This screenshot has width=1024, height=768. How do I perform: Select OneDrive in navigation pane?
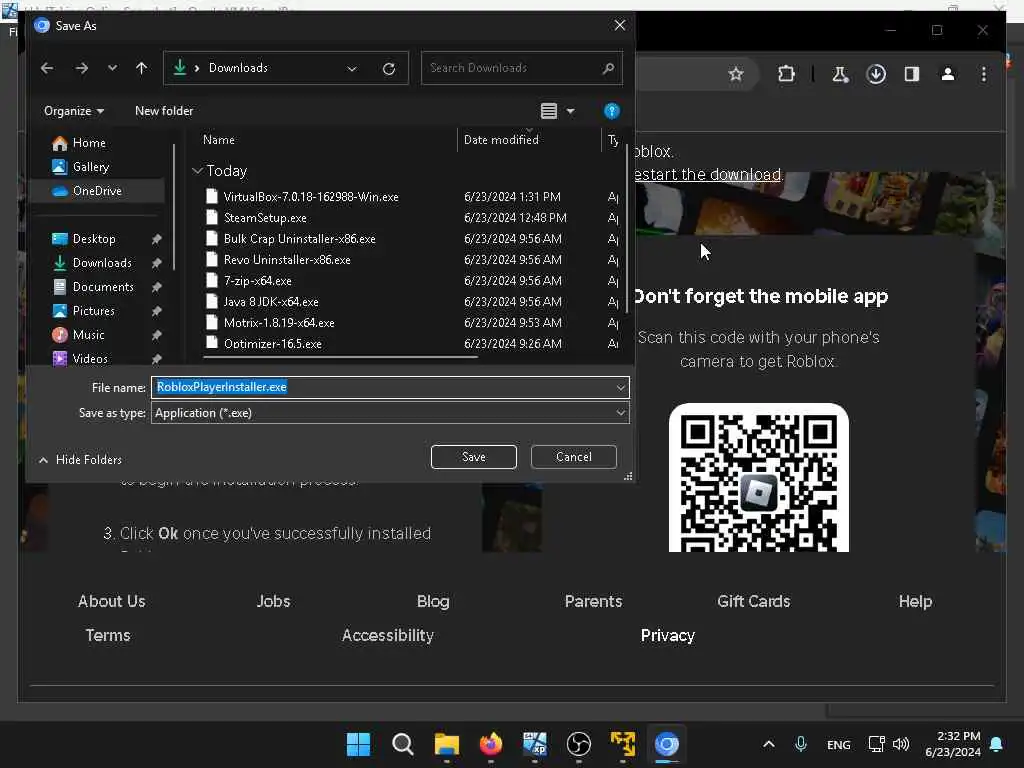[97, 191]
